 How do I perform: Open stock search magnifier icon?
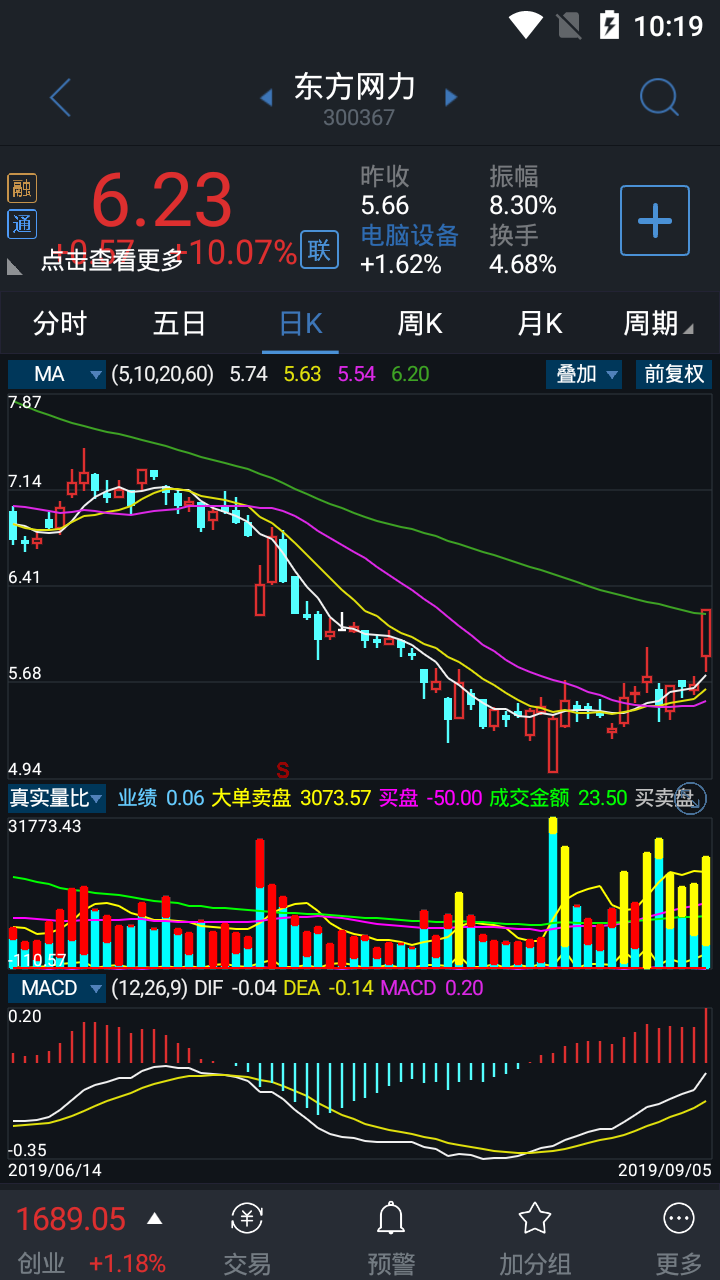pyautogui.click(x=659, y=97)
